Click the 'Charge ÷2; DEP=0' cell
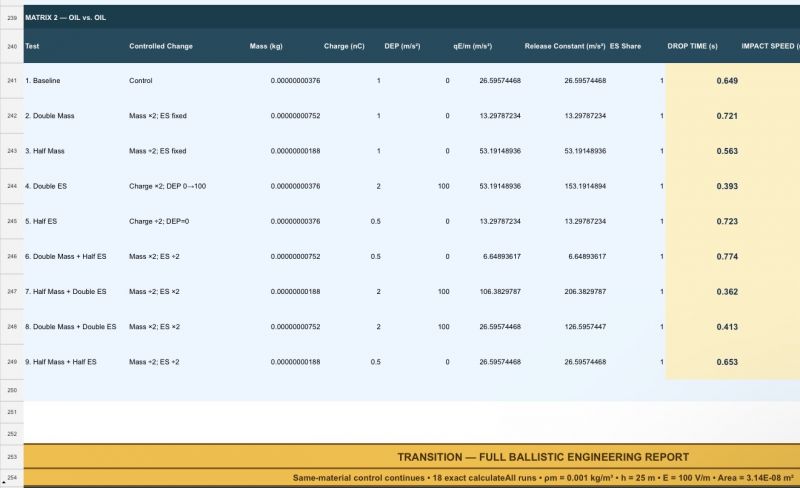This screenshot has width=800, height=488. [159, 221]
